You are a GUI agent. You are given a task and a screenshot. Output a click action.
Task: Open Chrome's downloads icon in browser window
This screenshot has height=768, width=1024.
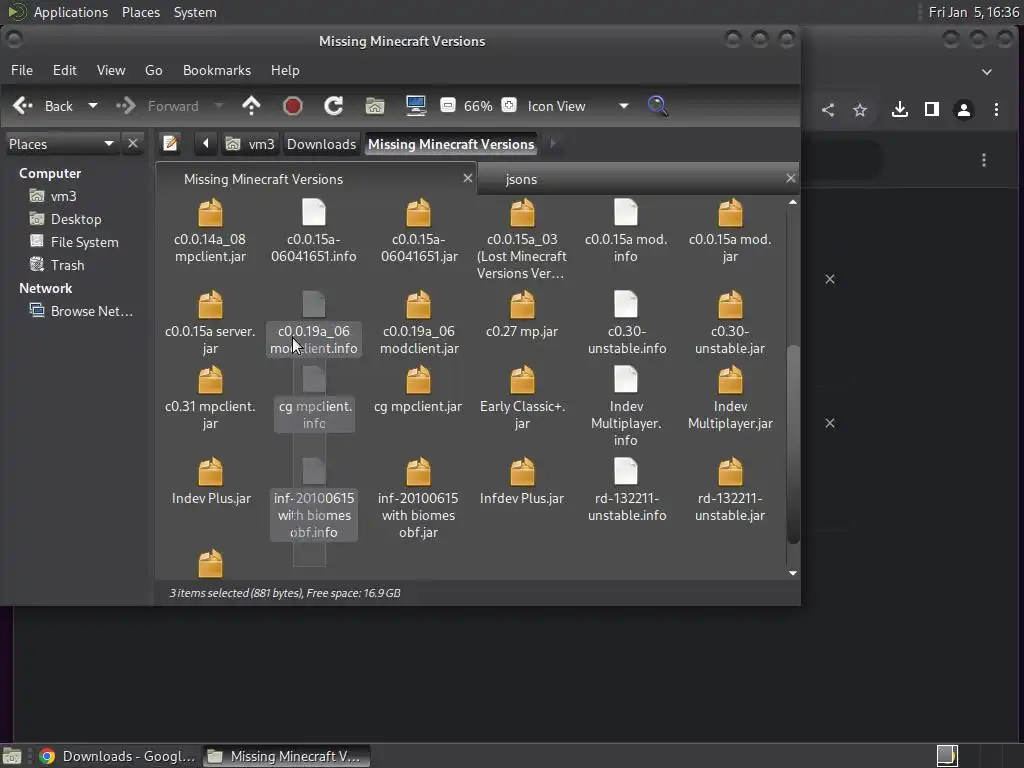click(x=899, y=110)
